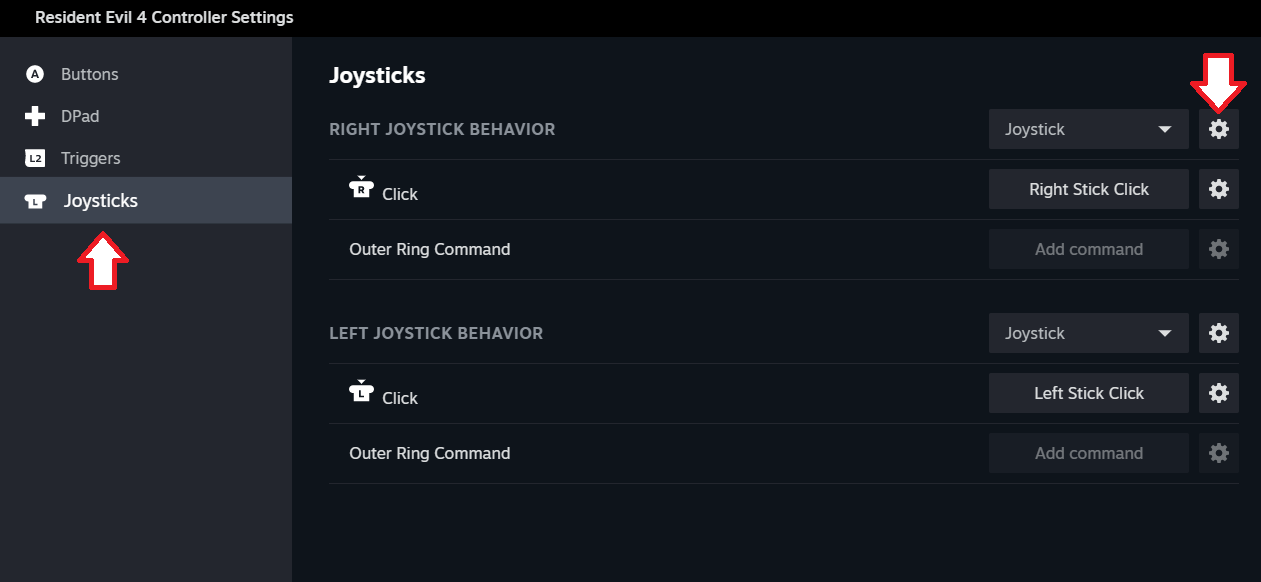Click the right stick Click icon
1261x582 pixels.
pyautogui.click(x=360, y=188)
